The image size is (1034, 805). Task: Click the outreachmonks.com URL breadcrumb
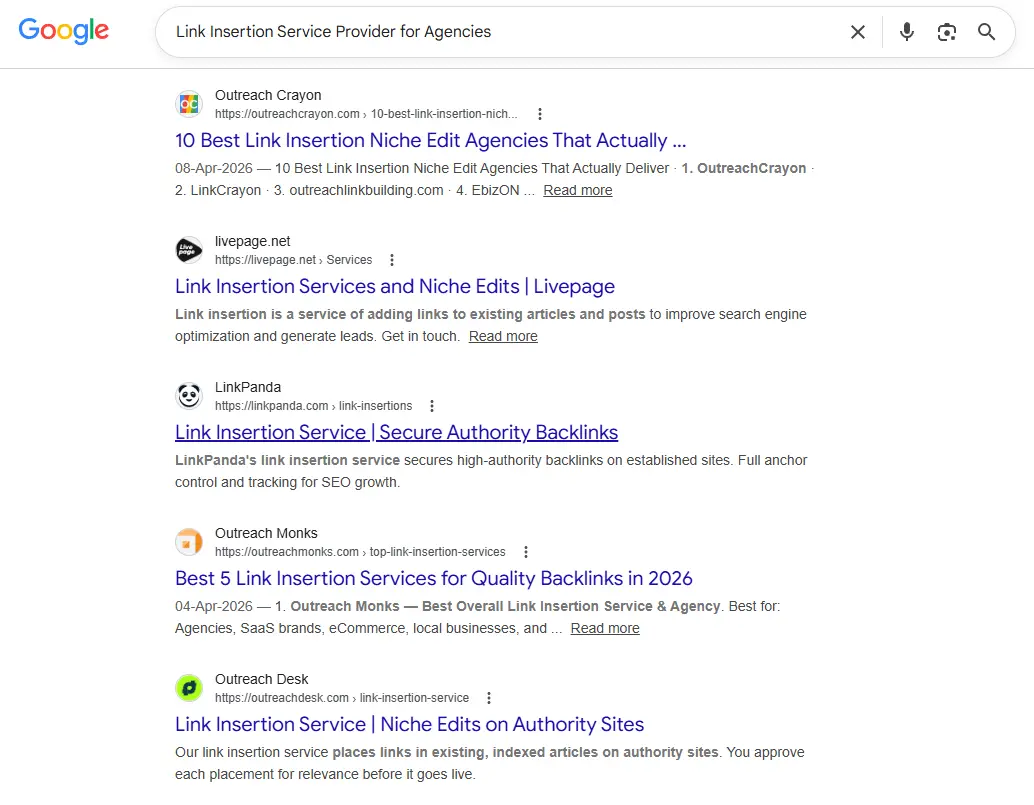(360, 552)
